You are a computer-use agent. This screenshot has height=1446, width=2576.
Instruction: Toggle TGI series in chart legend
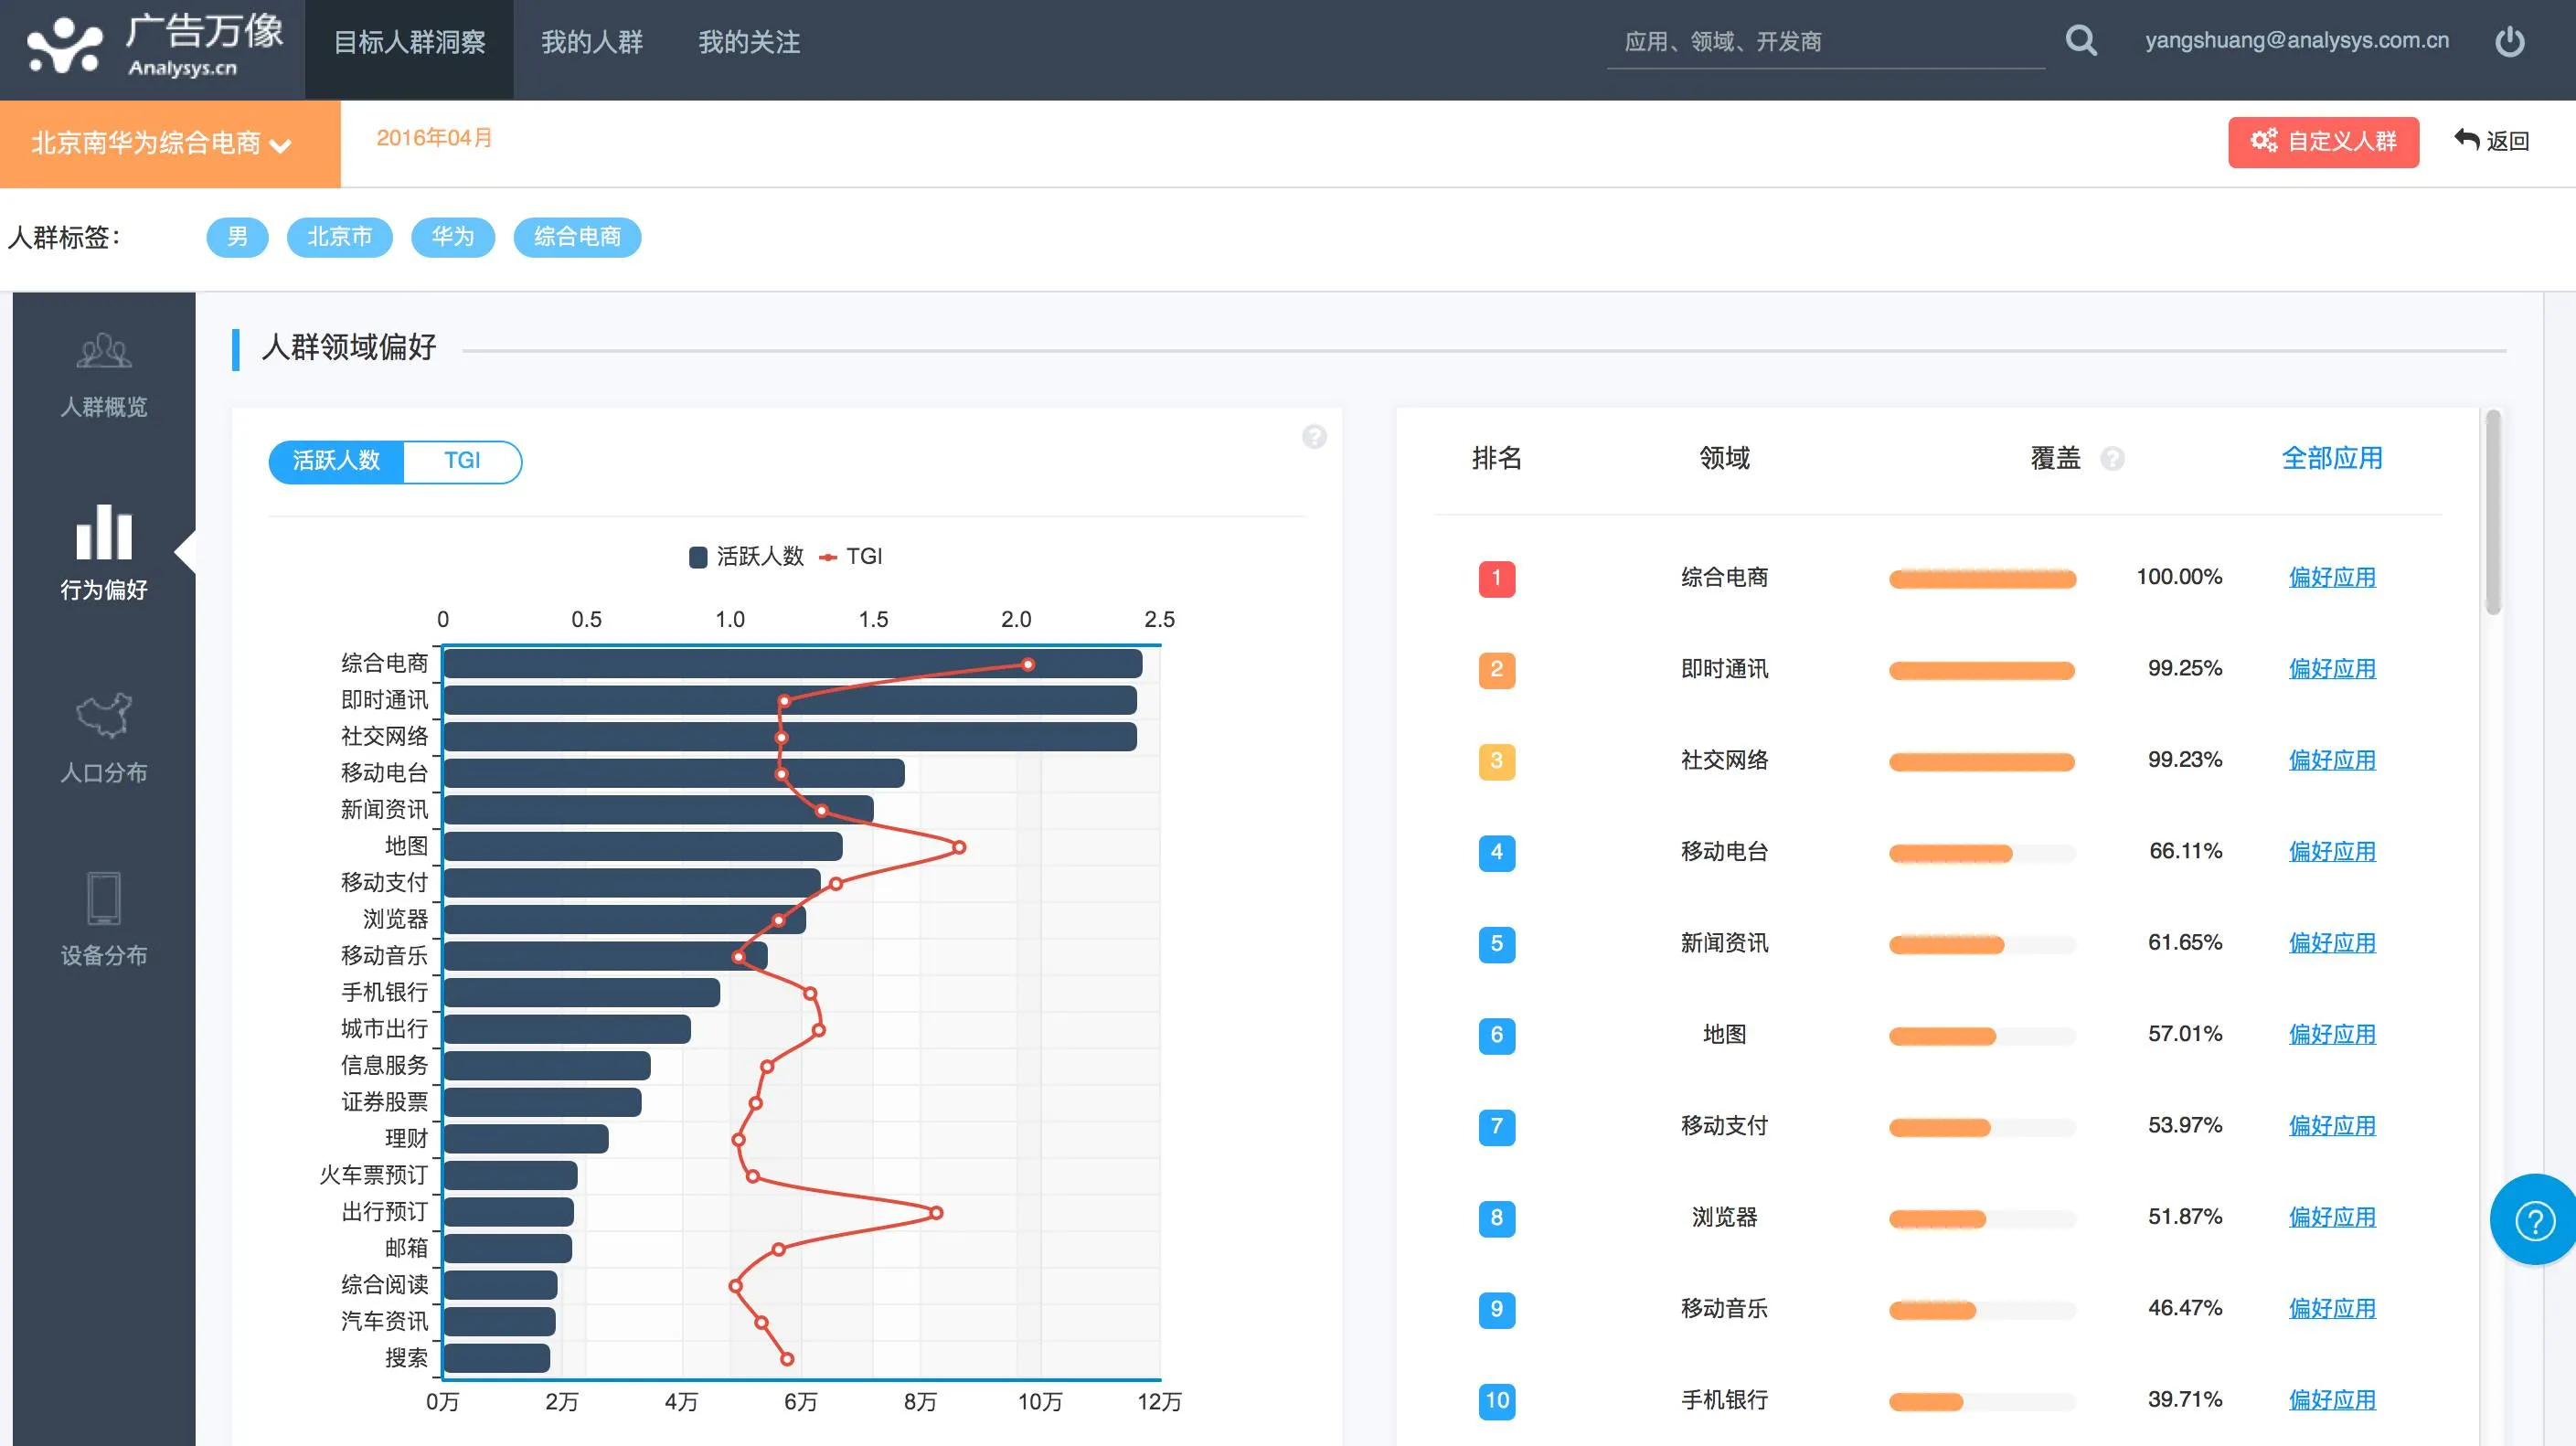852,557
